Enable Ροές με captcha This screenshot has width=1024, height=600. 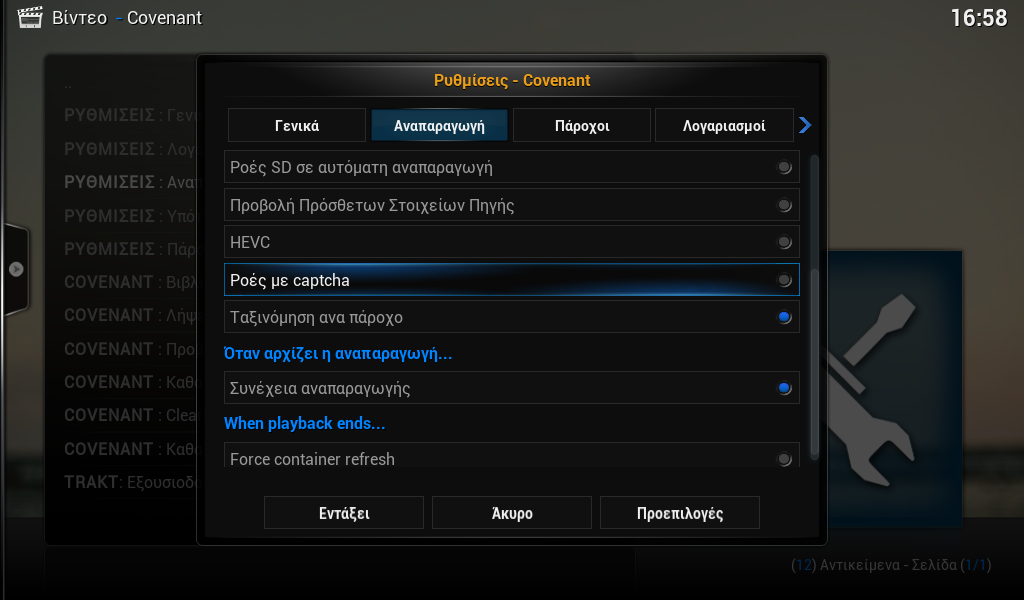point(511,280)
